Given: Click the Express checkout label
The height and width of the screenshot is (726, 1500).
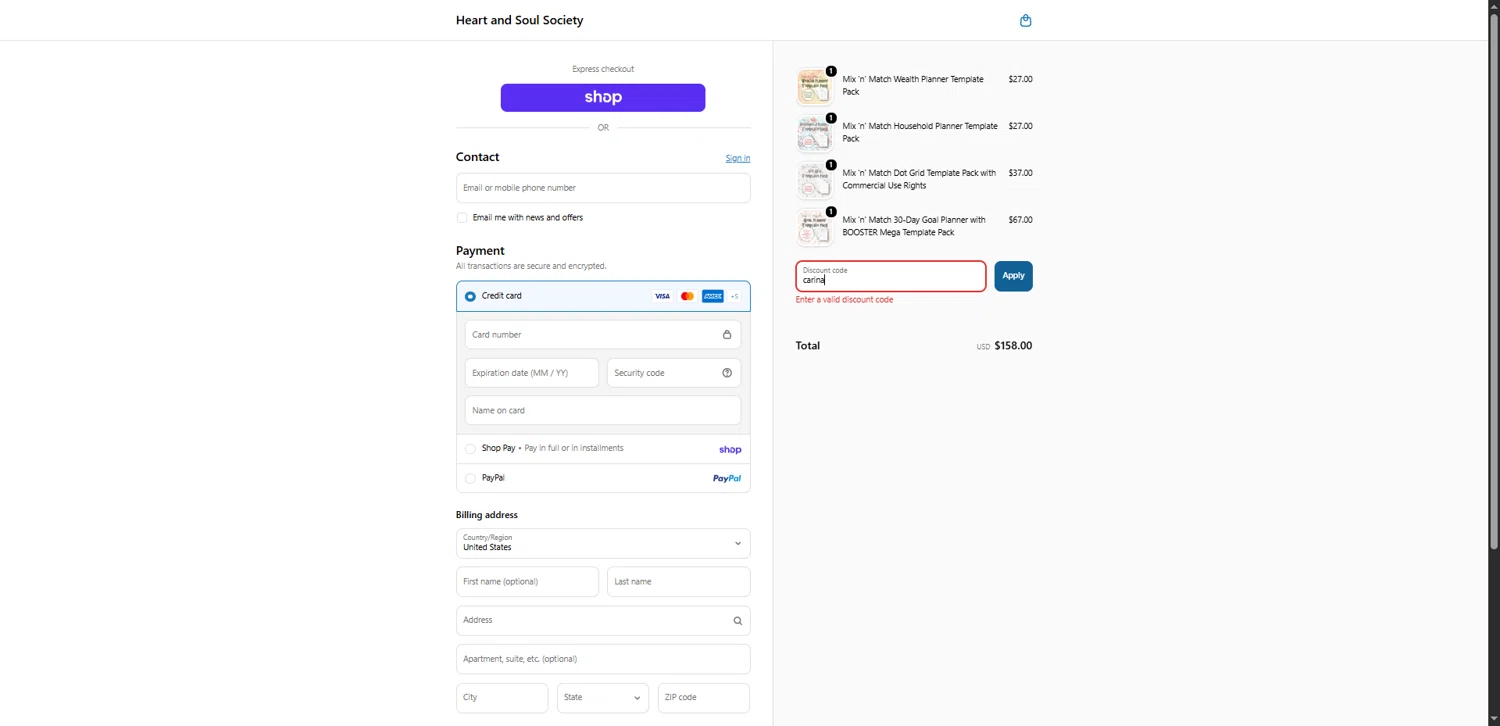Looking at the screenshot, I should coord(603,69).
